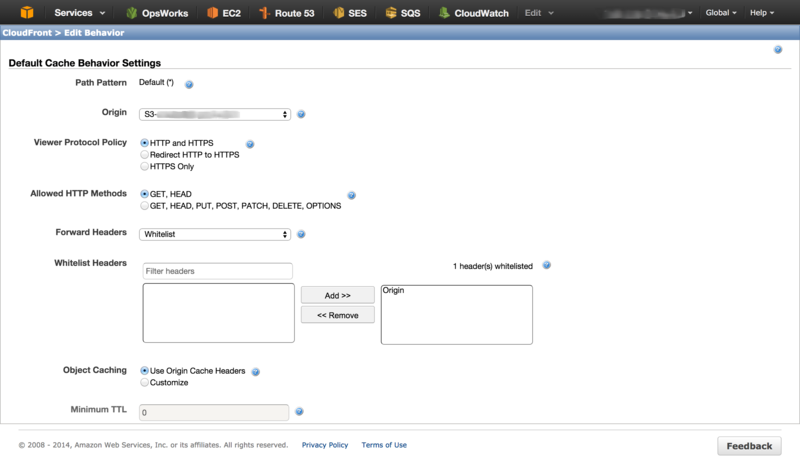800x461 pixels.
Task: Select Use Origin Cache Headers option
Action: click(144, 371)
